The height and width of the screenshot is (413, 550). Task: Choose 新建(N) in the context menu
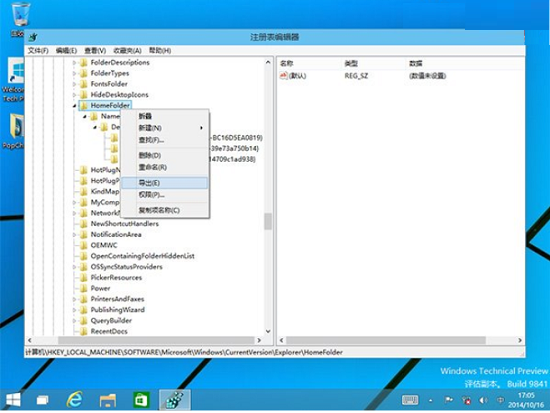(165, 128)
